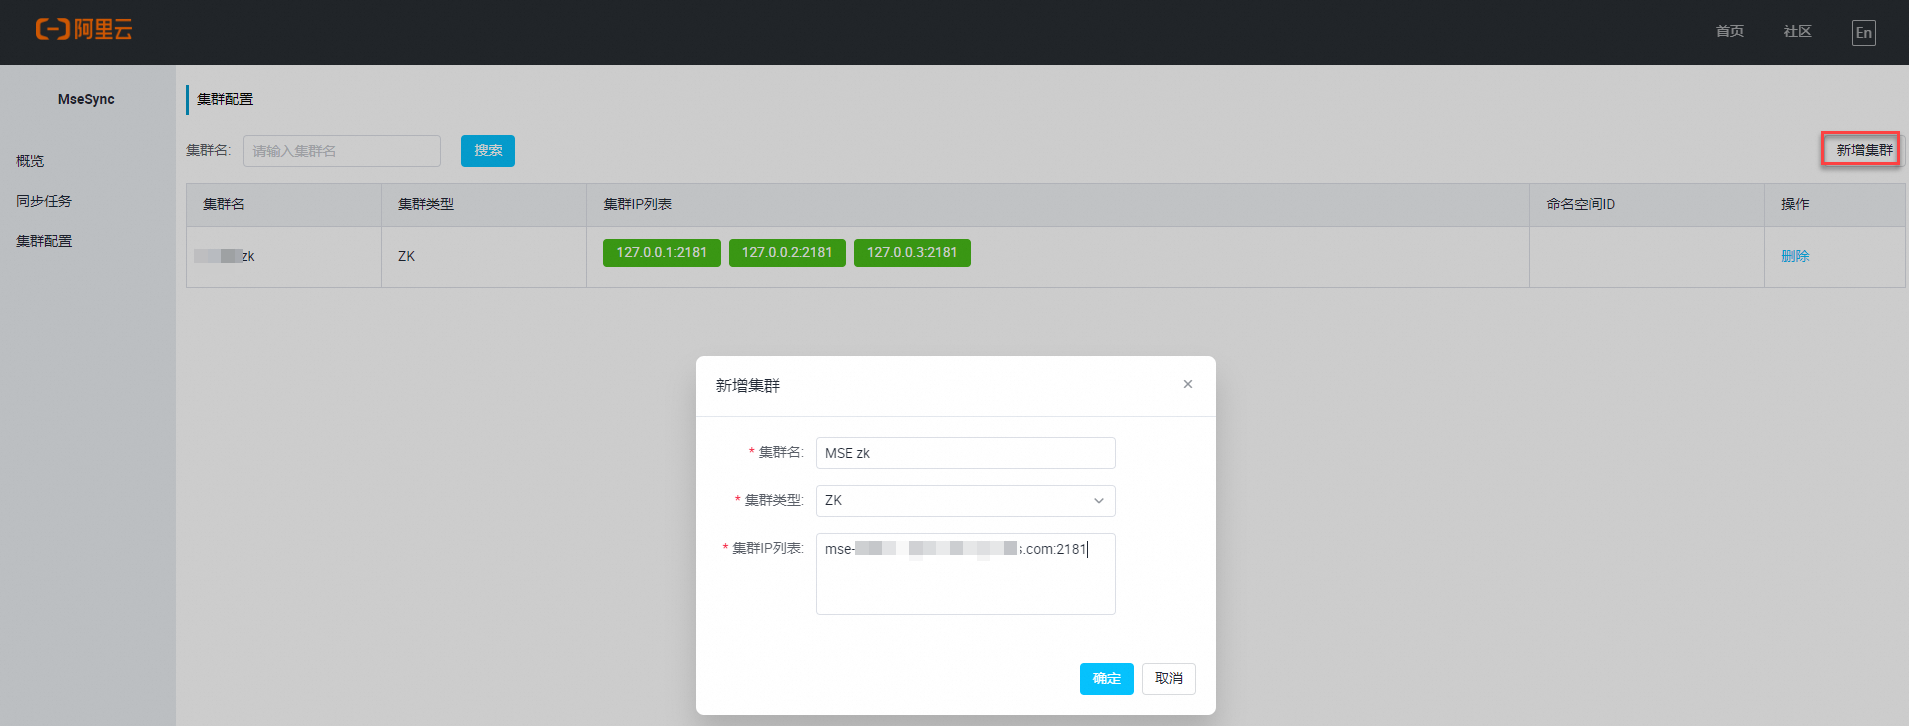Image resolution: width=1909 pixels, height=726 pixels.
Task: Click the 127.0.0.1:2181 IP tag
Action: point(661,253)
